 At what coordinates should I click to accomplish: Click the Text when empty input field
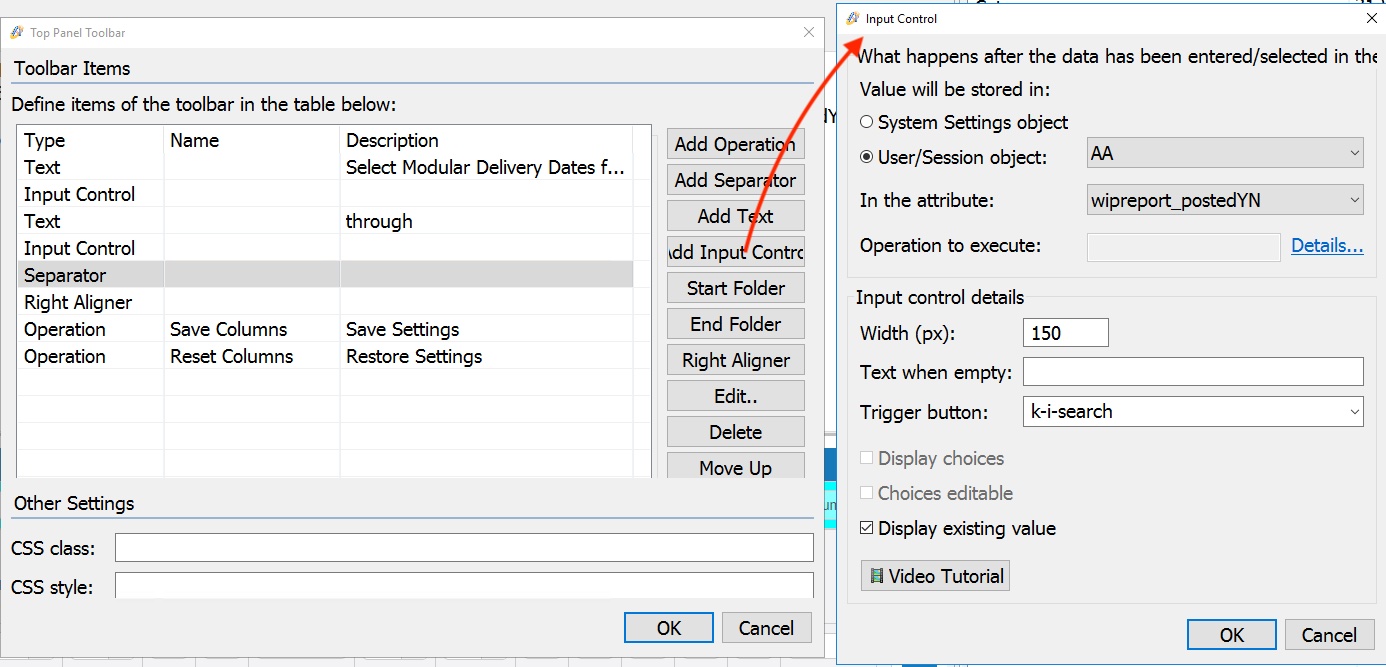[x=1193, y=372]
